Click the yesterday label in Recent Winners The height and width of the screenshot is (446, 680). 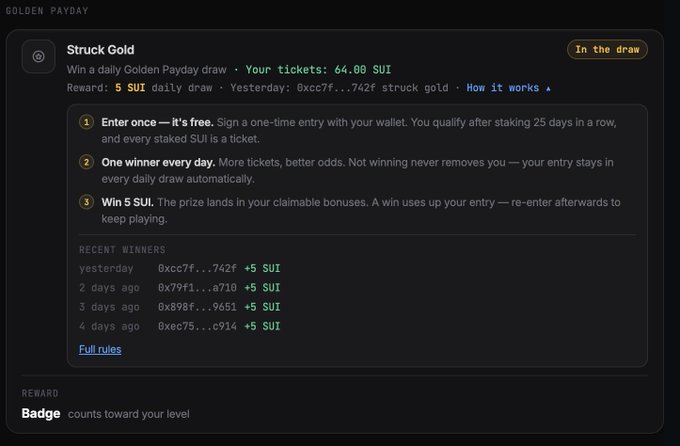(x=106, y=269)
